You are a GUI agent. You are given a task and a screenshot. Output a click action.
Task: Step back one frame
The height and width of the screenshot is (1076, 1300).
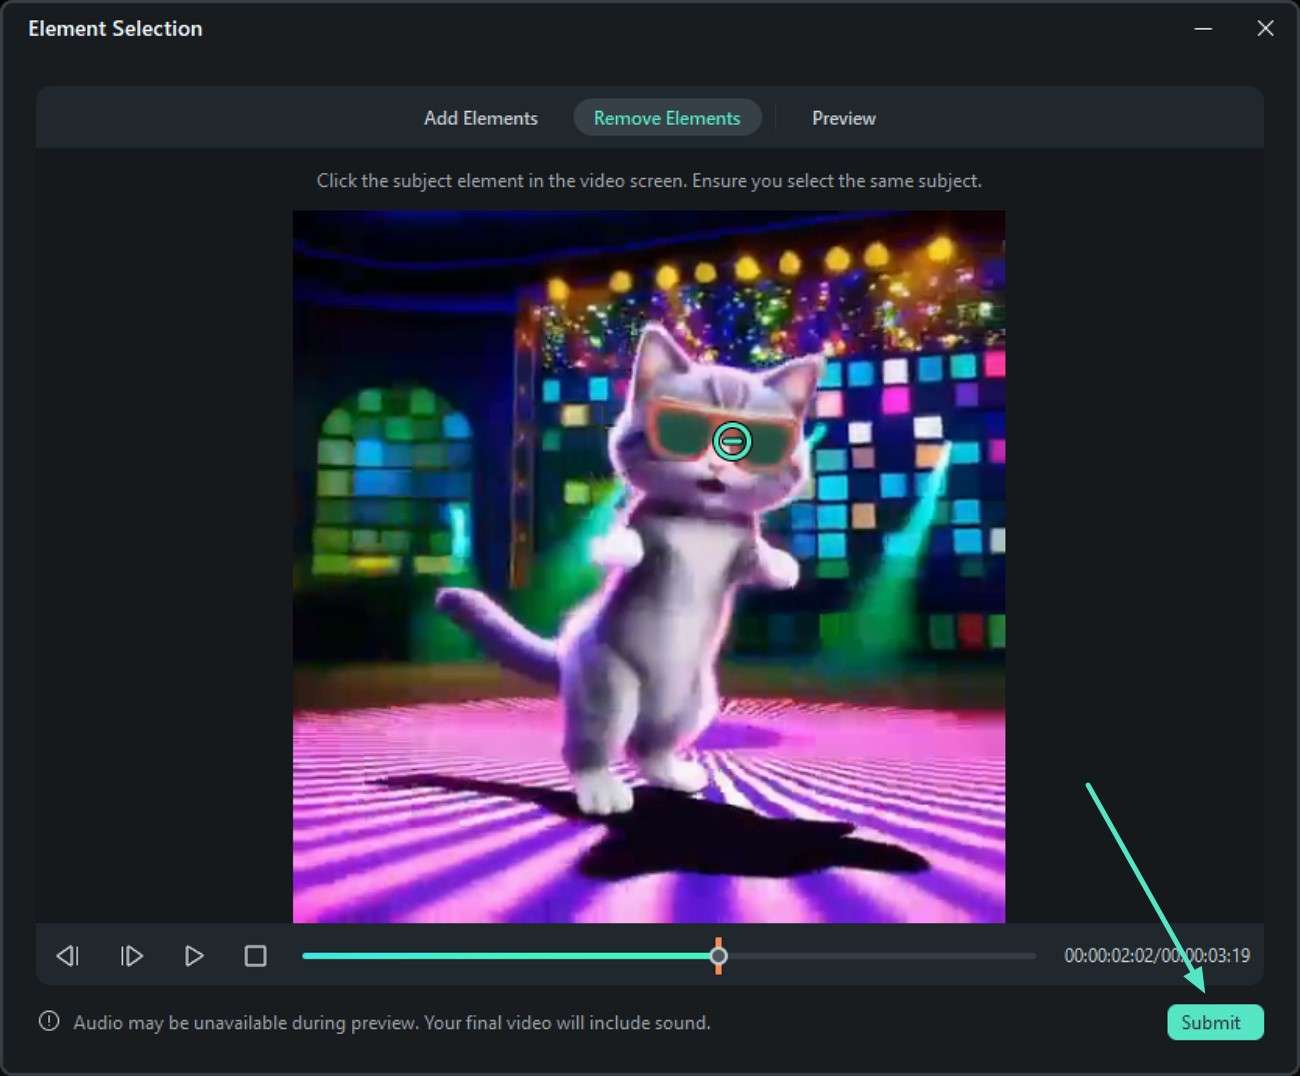(68, 956)
